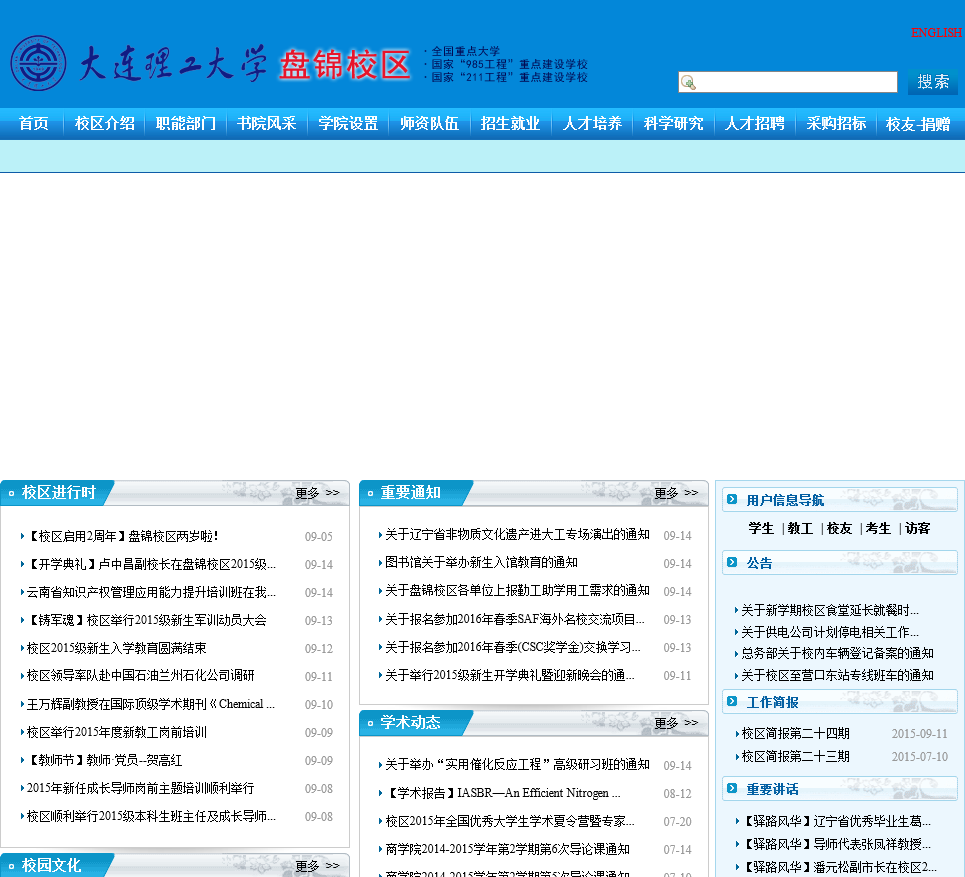Open news 【开学典礼】卢中昌副校长在盘锦校区2015级
Image resolution: width=965 pixels, height=877 pixels.
151,564
